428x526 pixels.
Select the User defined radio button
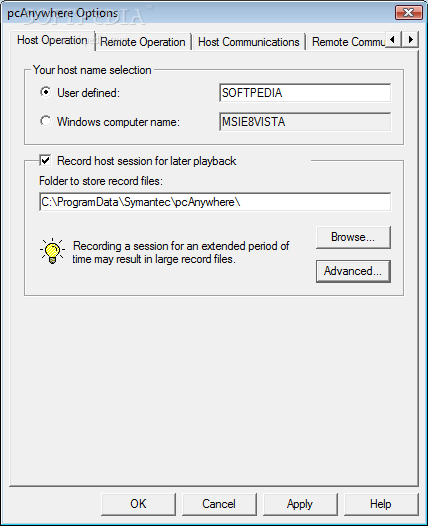[46, 92]
